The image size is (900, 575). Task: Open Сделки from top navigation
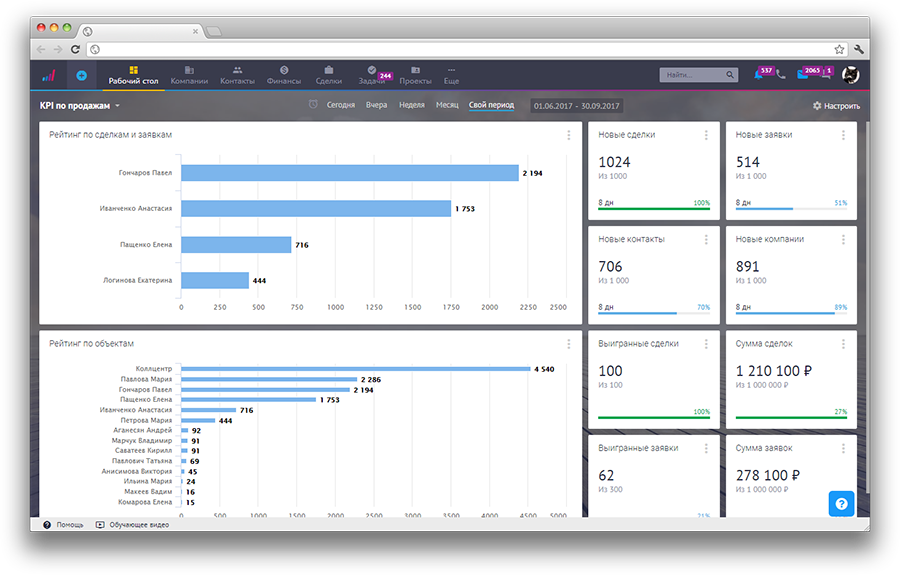click(x=329, y=75)
